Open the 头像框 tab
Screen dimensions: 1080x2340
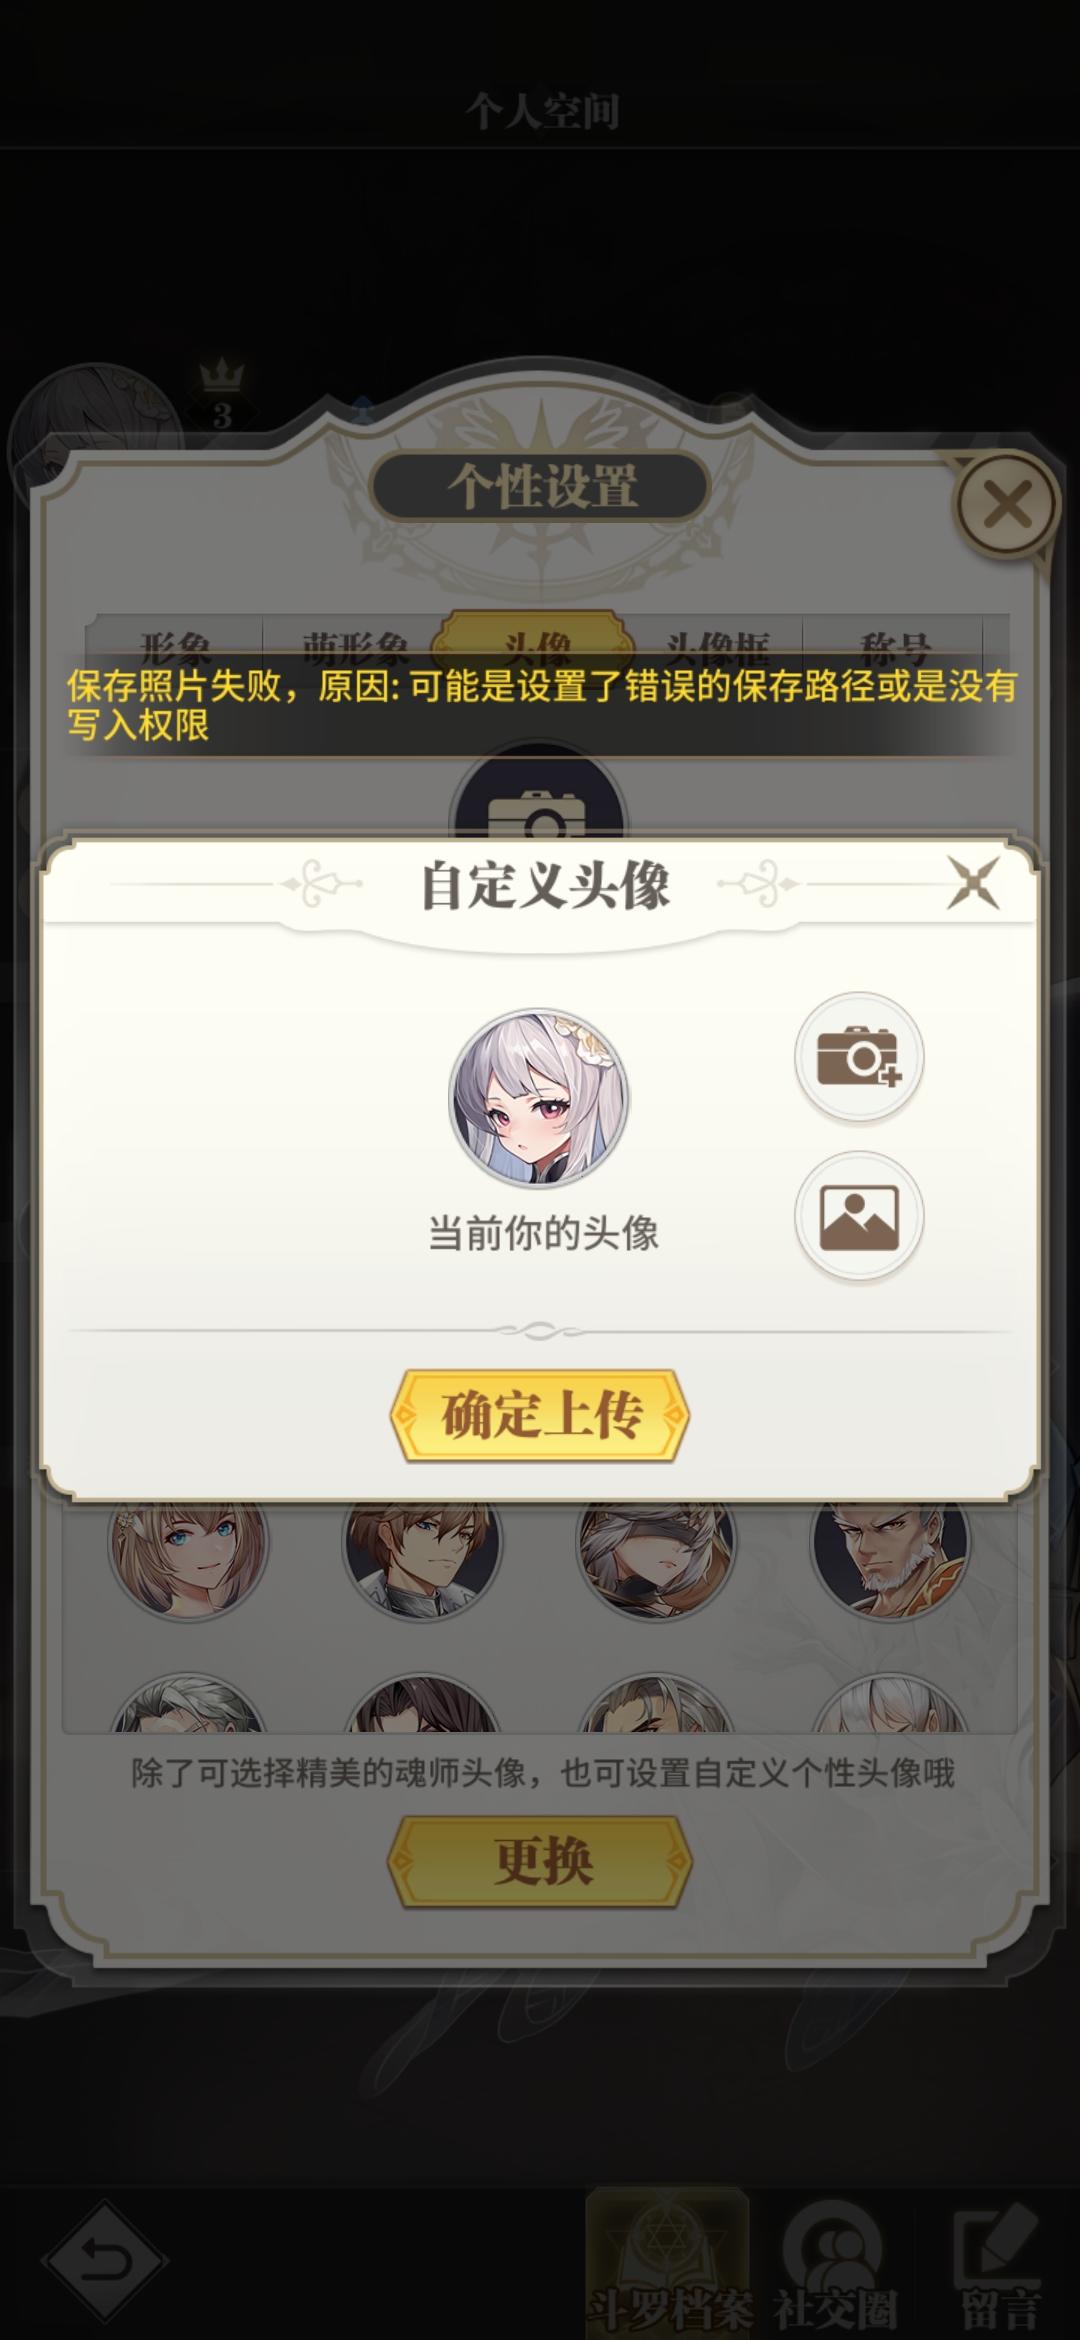click(x=718, y=645)
